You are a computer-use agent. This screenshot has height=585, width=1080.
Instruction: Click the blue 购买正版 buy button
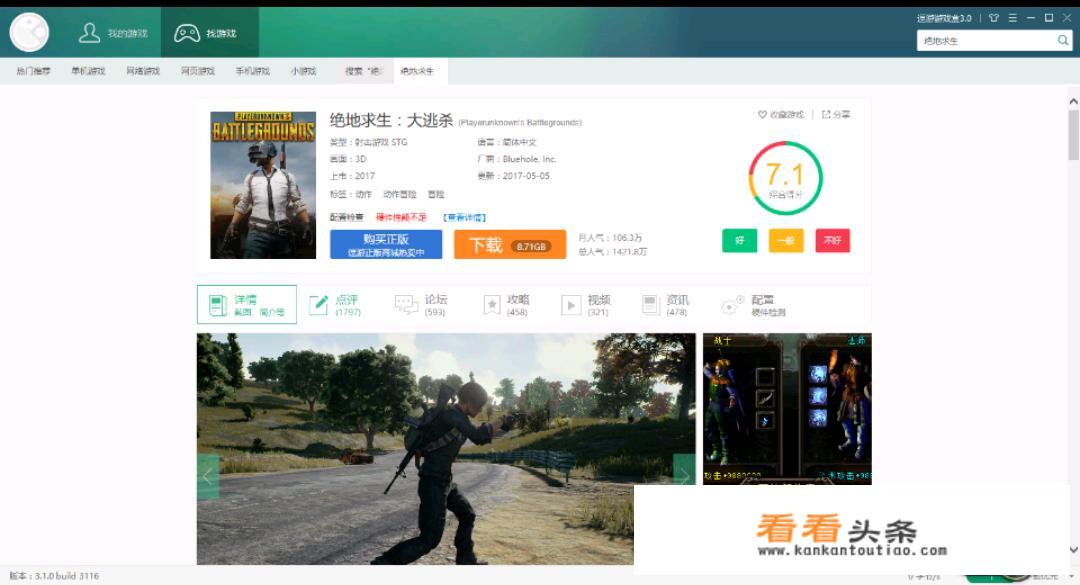pyautogui.click(x=386, y=245)
